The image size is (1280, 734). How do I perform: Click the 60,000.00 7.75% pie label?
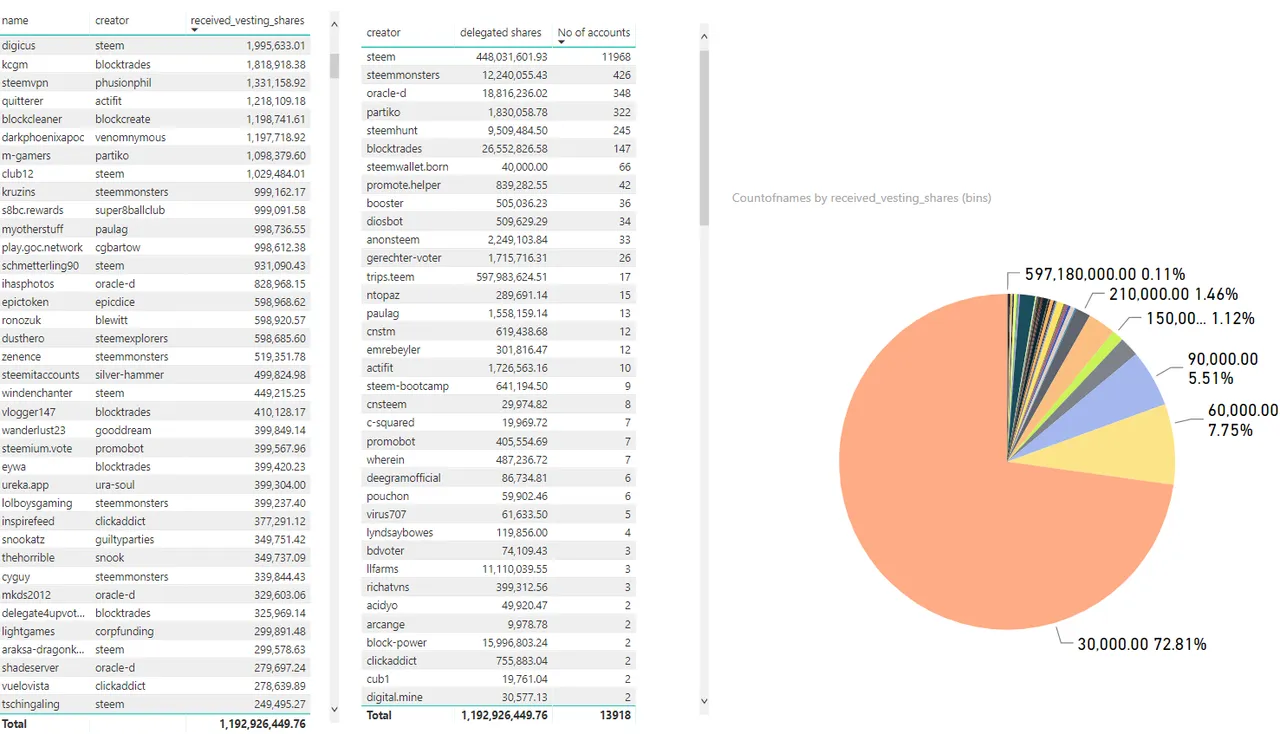(1243, 420)
